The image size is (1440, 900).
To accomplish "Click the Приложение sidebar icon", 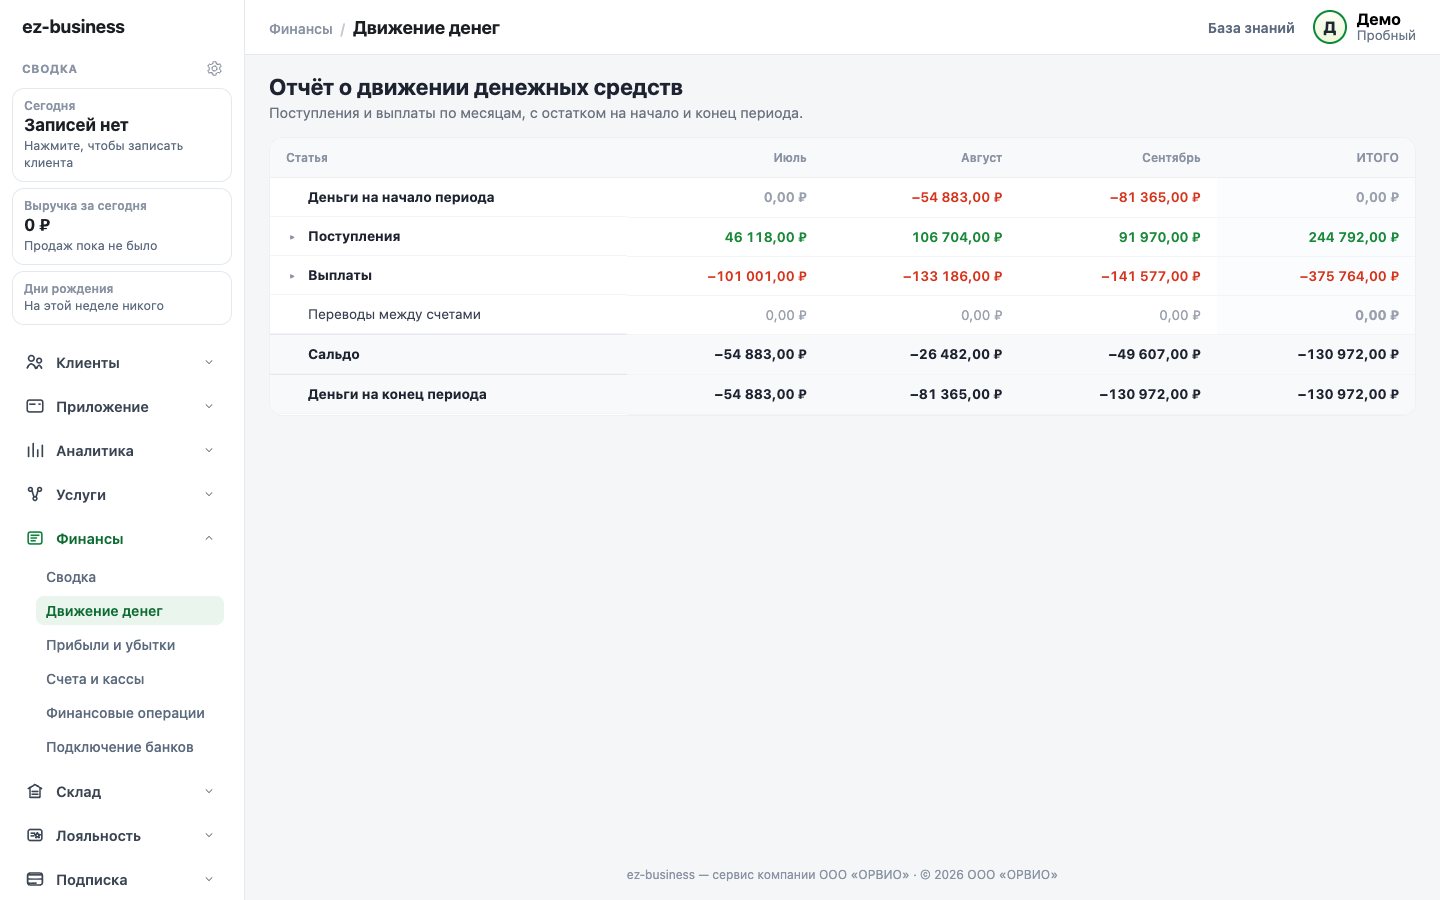I will (x=35, y=407).
